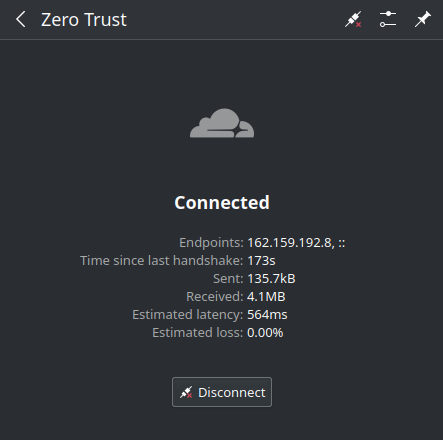This screenshot has width=443, height=440.
Task: Click the Zero Trust title text
Action: click(84, 20)
